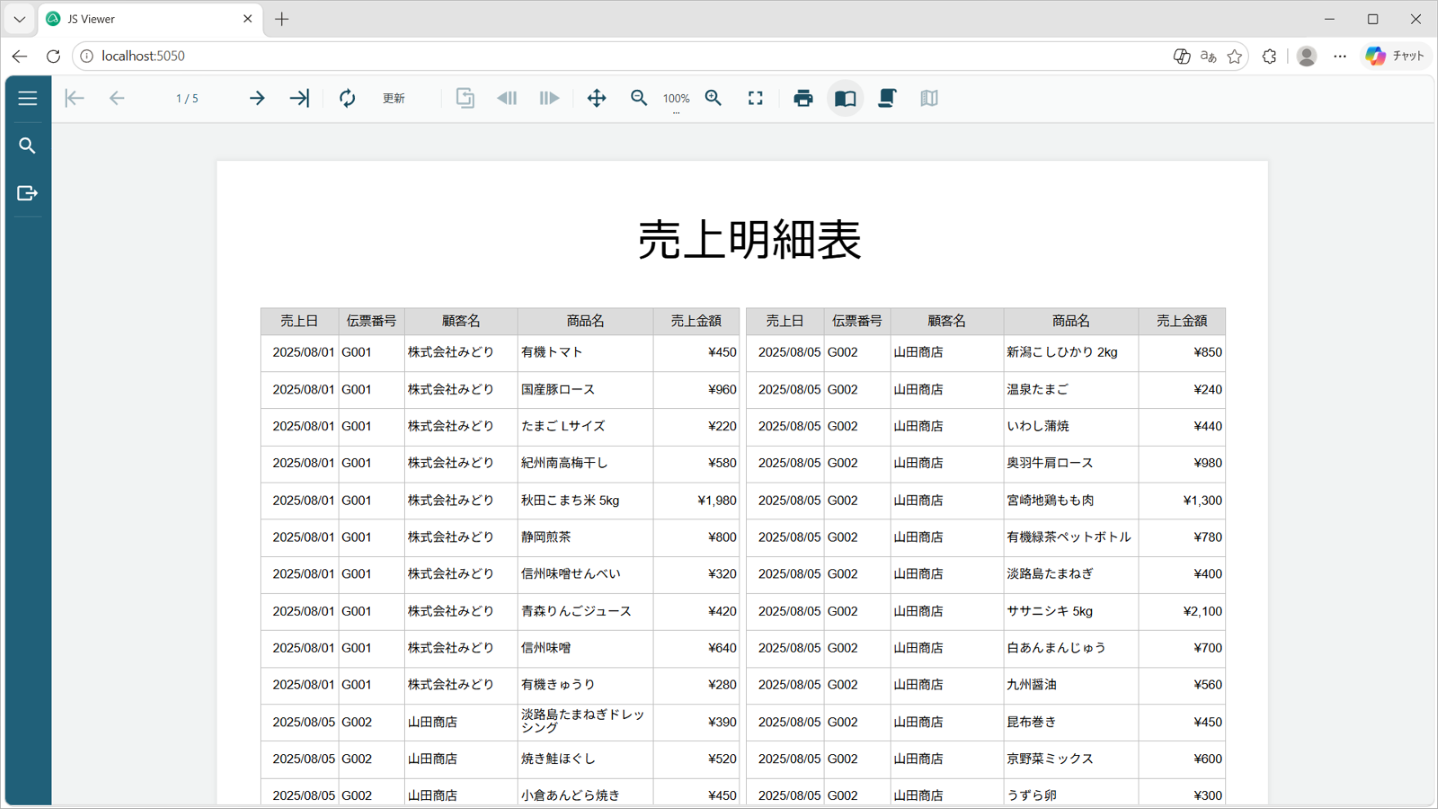Select the 京野菜ミックス cell
1438x809 pixels.
[x=1071, y=759]
